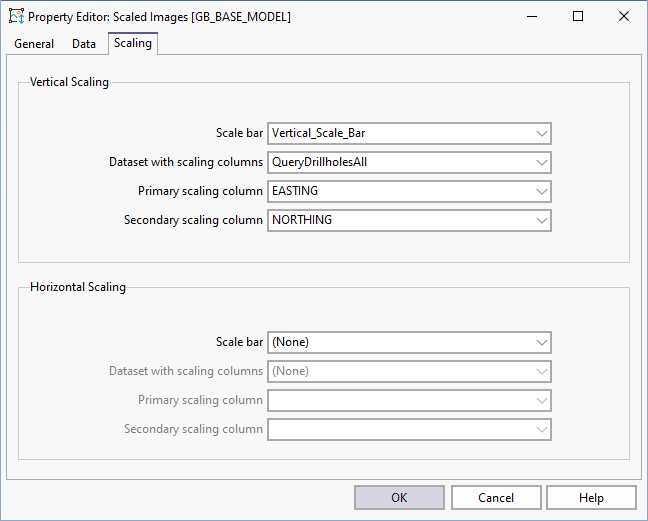Close the Property Editor dialog
The width and height of the screenshot is (648, 521).
[x=624, y=17]
